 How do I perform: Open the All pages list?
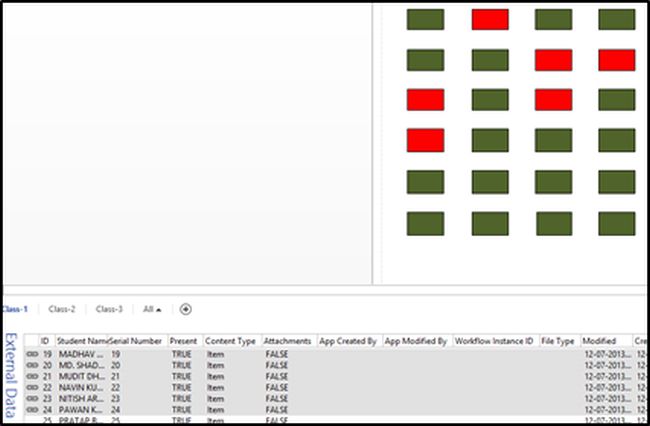[x=152, y=309]
